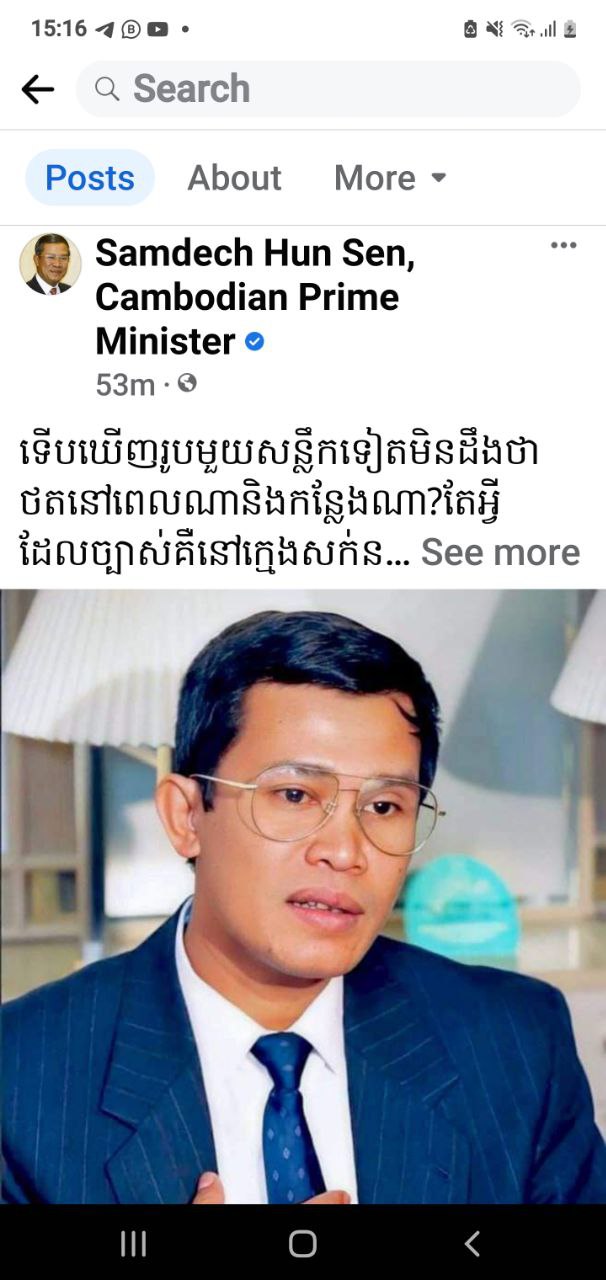Tap the Telegram notification icon in status bar
Viewport: 606px width, 1280px height.
[105, 29]
